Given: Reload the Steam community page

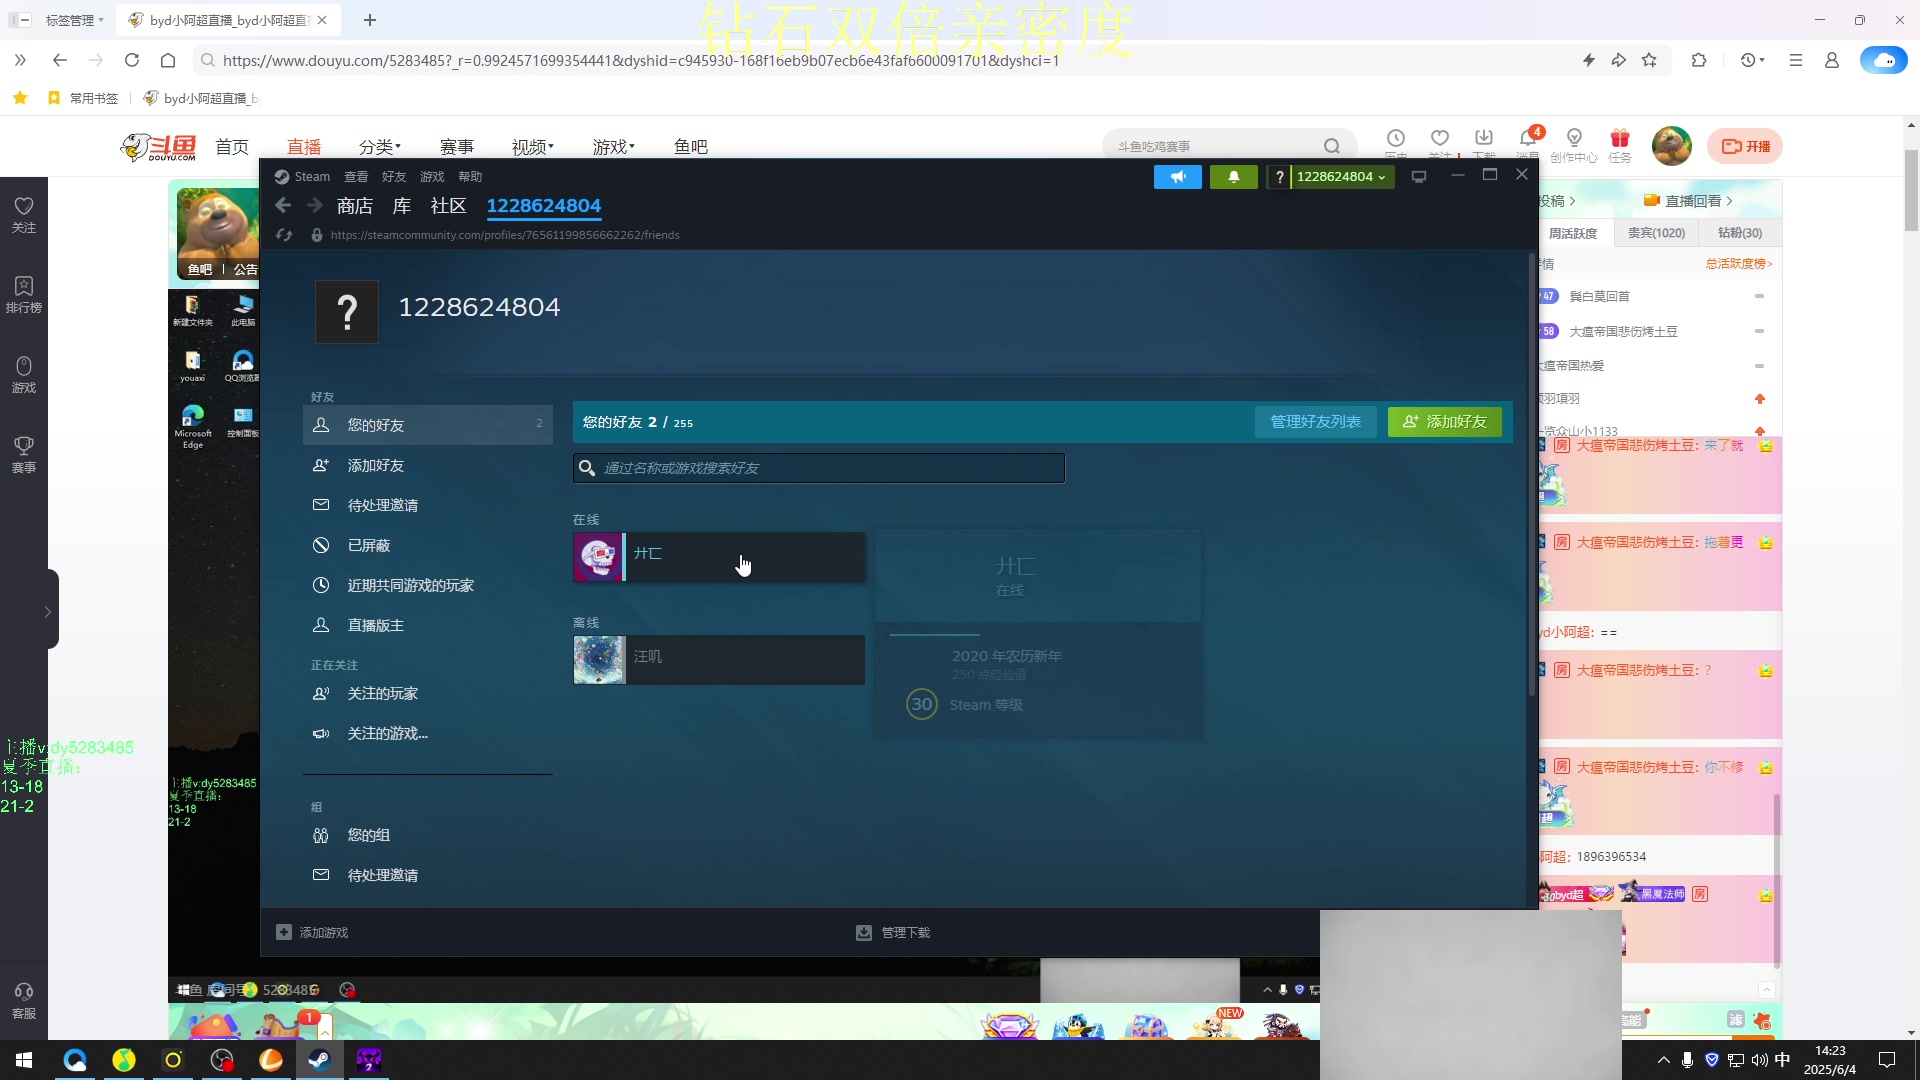Looking at the screenshot, I should [x=284, y=235].
